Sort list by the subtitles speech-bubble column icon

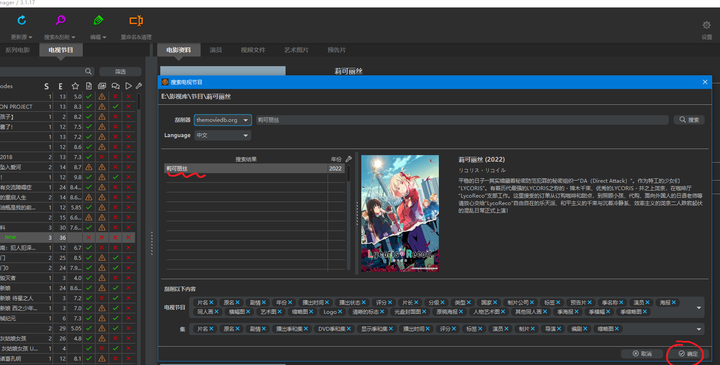(115, 86)
